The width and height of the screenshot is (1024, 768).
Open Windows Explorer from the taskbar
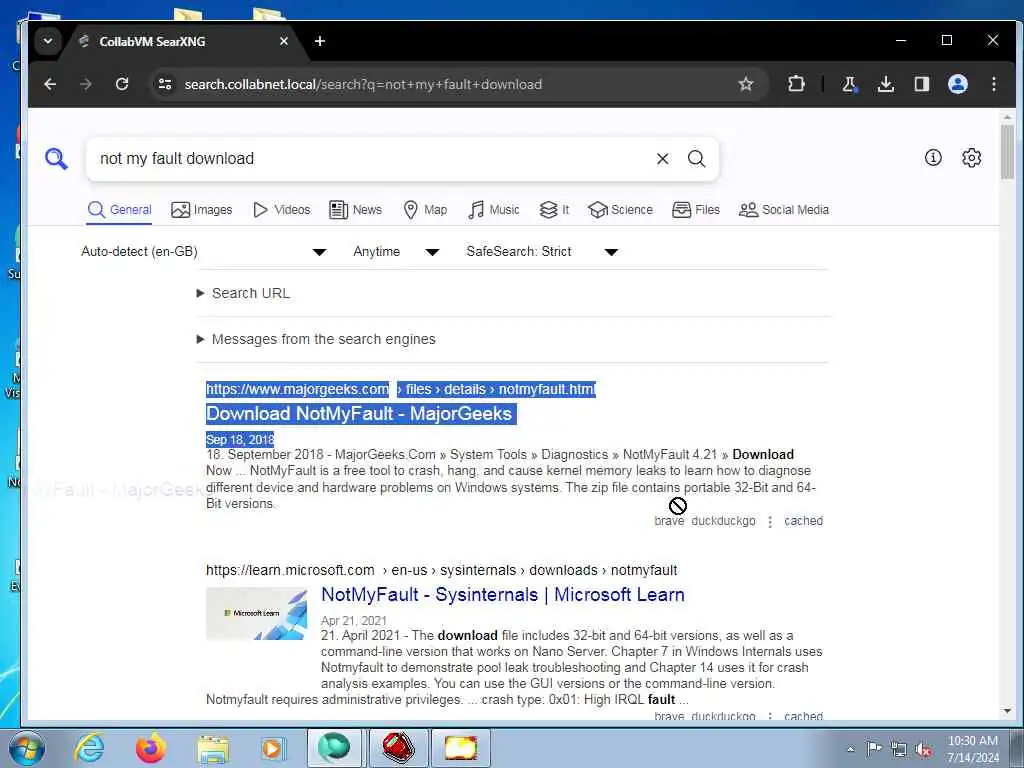click(x=213, y=748)
